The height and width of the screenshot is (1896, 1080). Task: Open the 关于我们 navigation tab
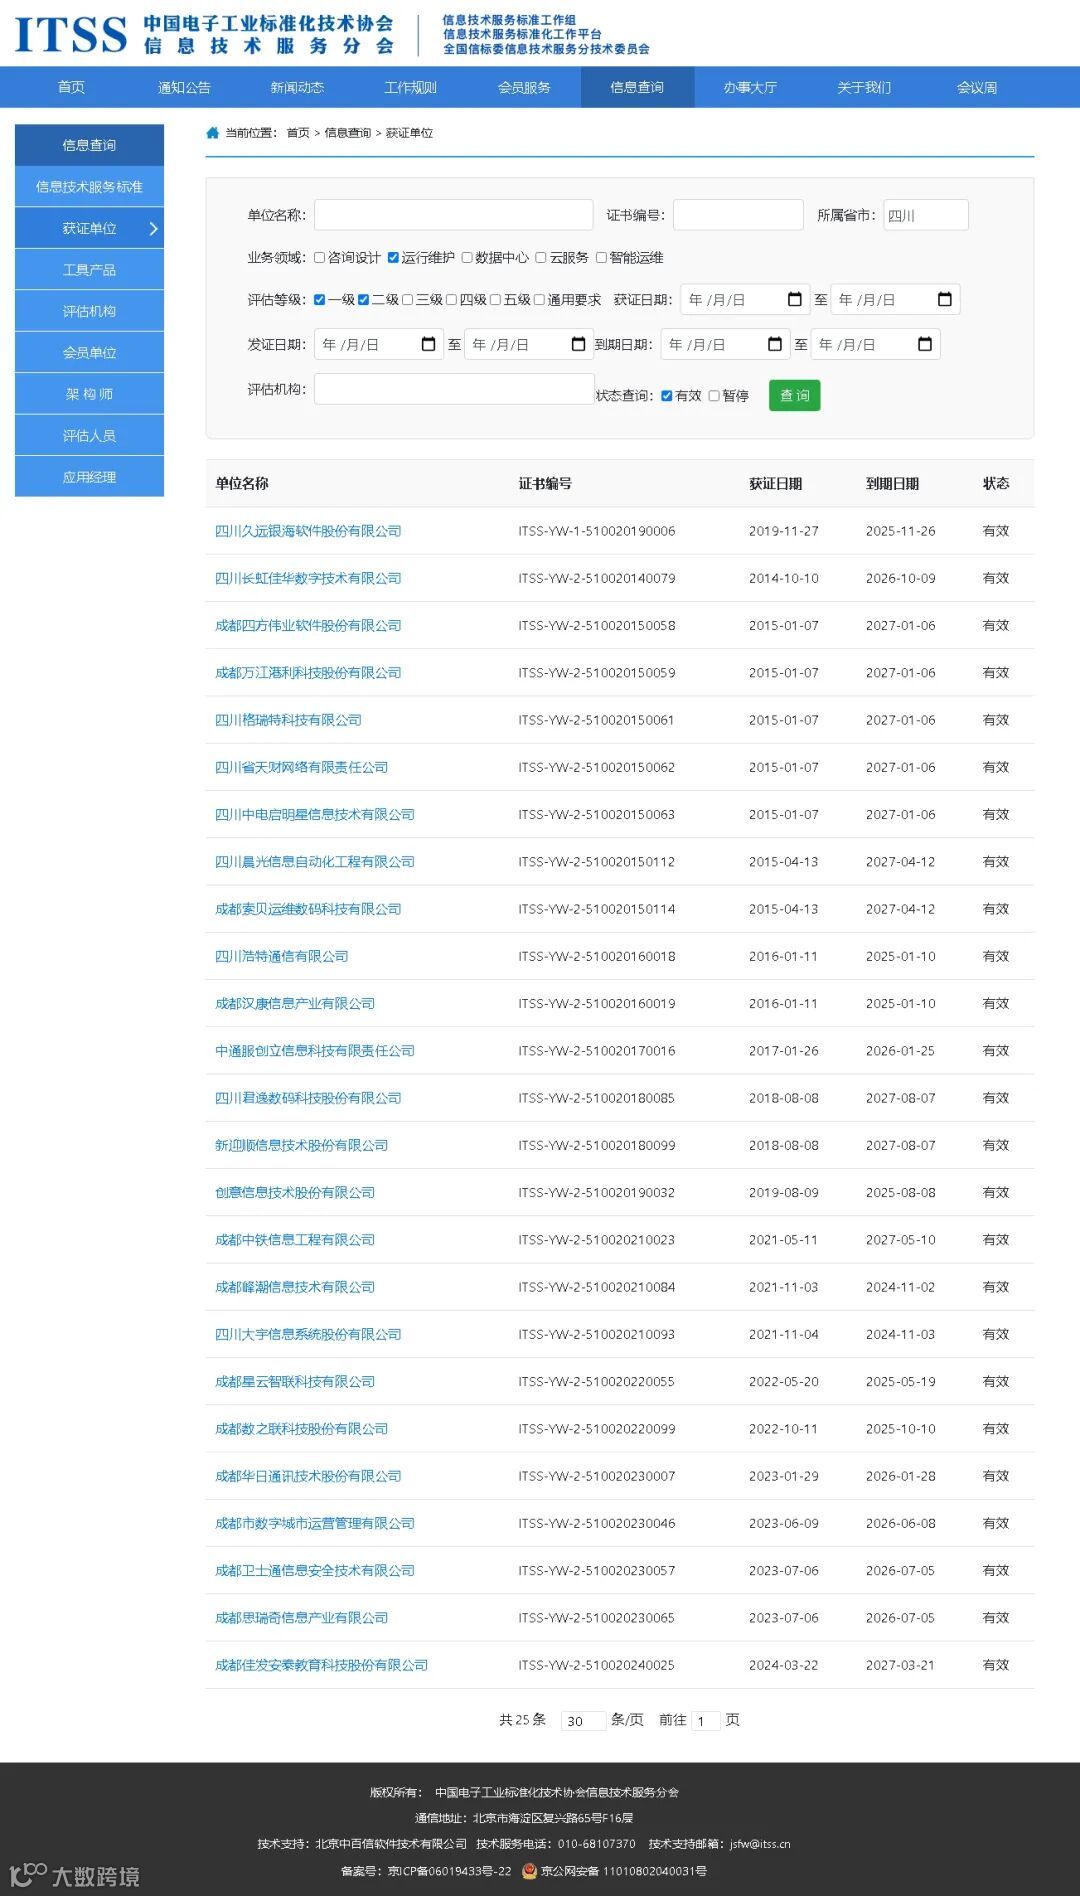pos(864,87)
